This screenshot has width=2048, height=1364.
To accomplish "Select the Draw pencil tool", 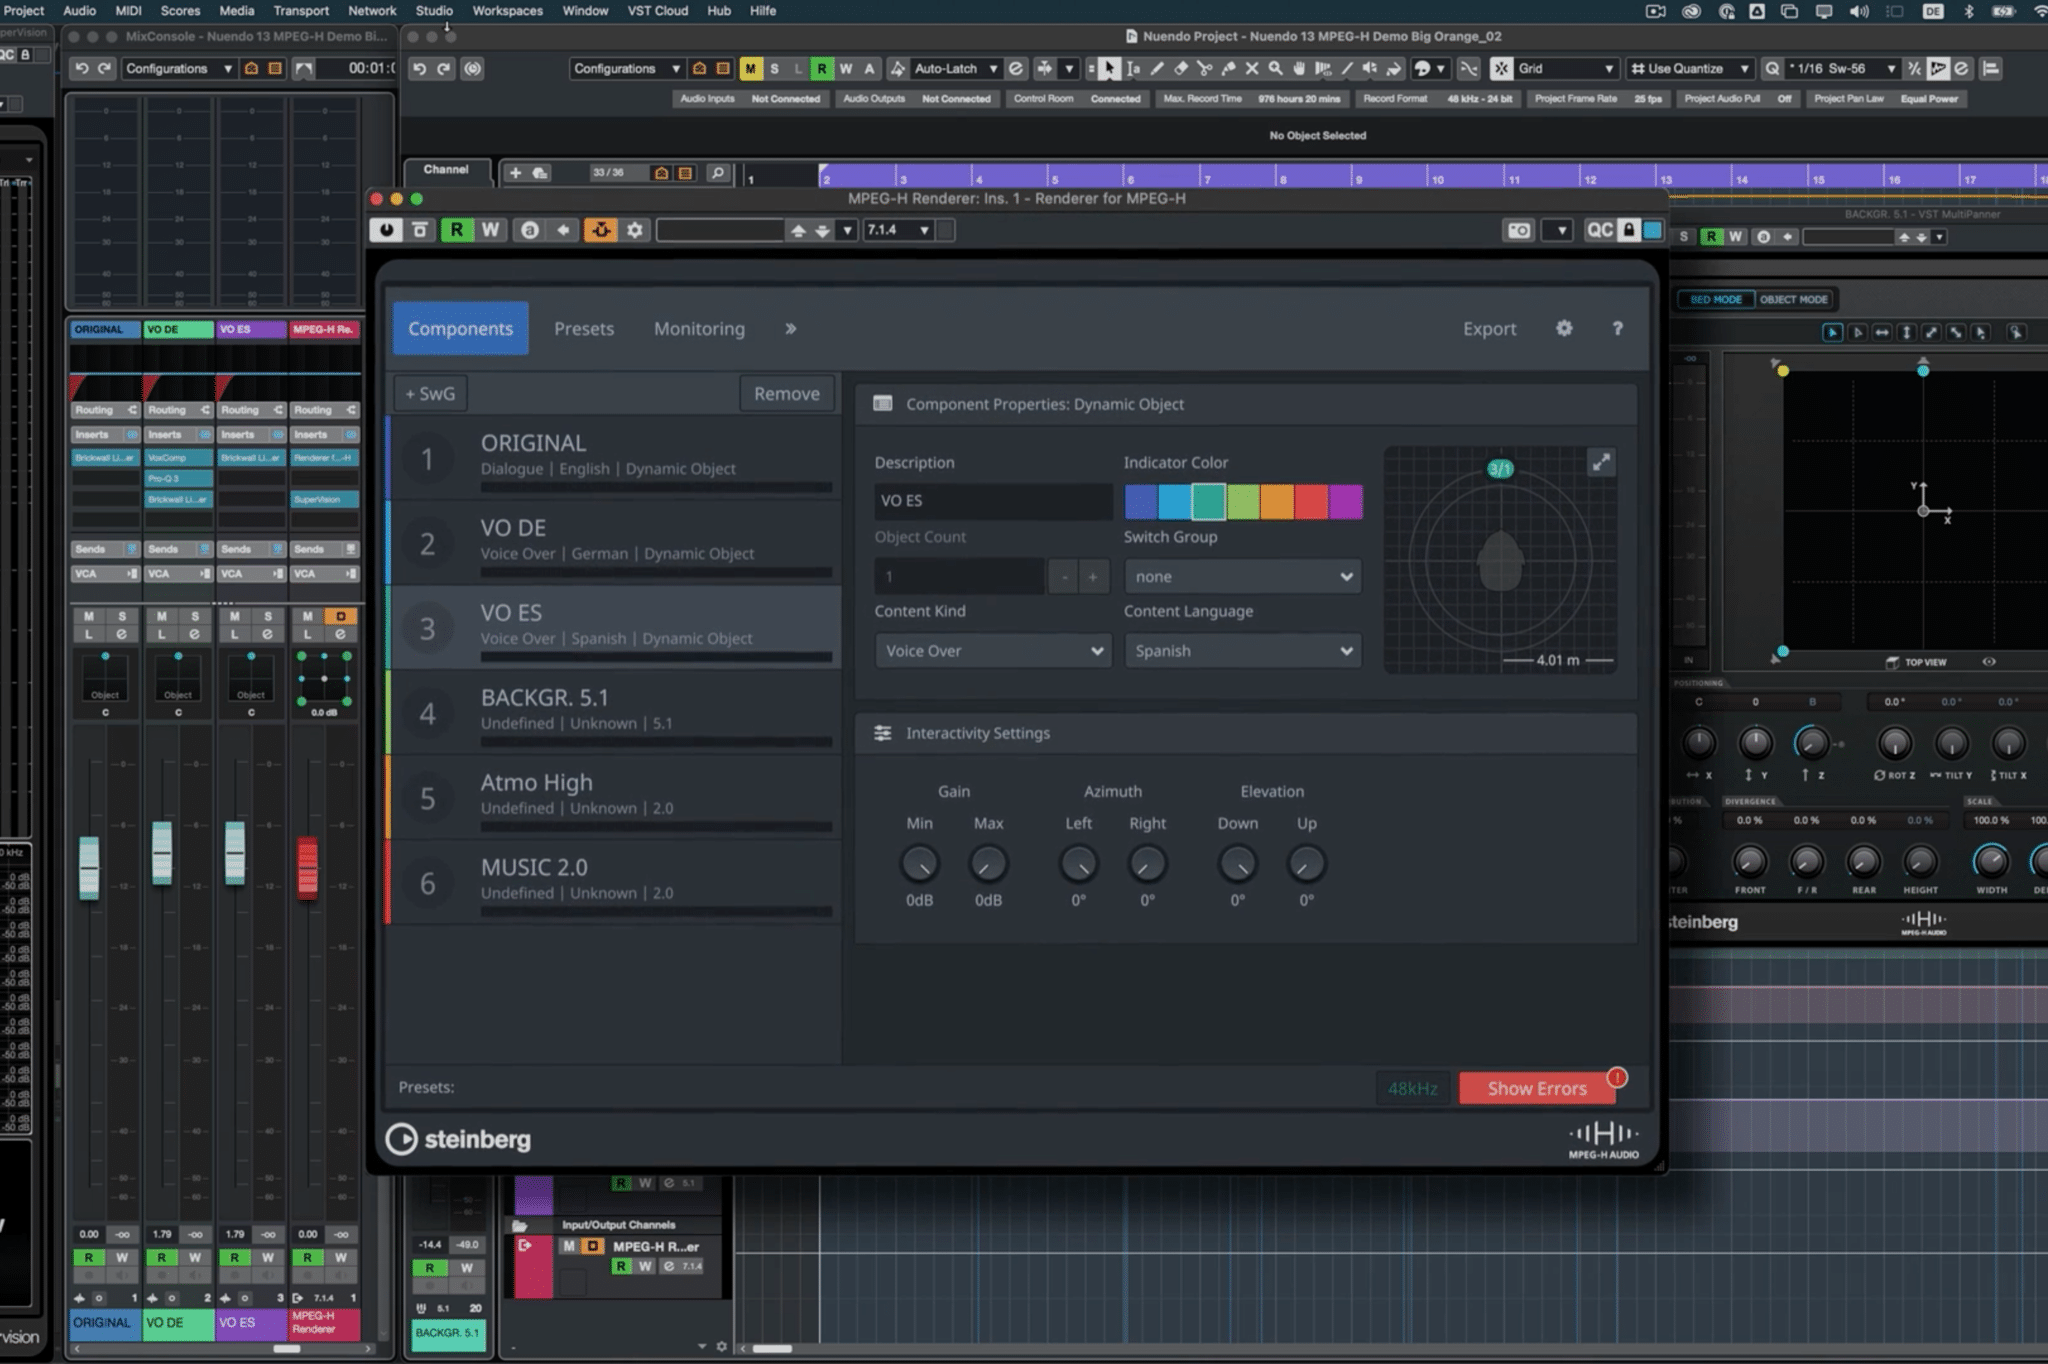I will [1156, 68].
